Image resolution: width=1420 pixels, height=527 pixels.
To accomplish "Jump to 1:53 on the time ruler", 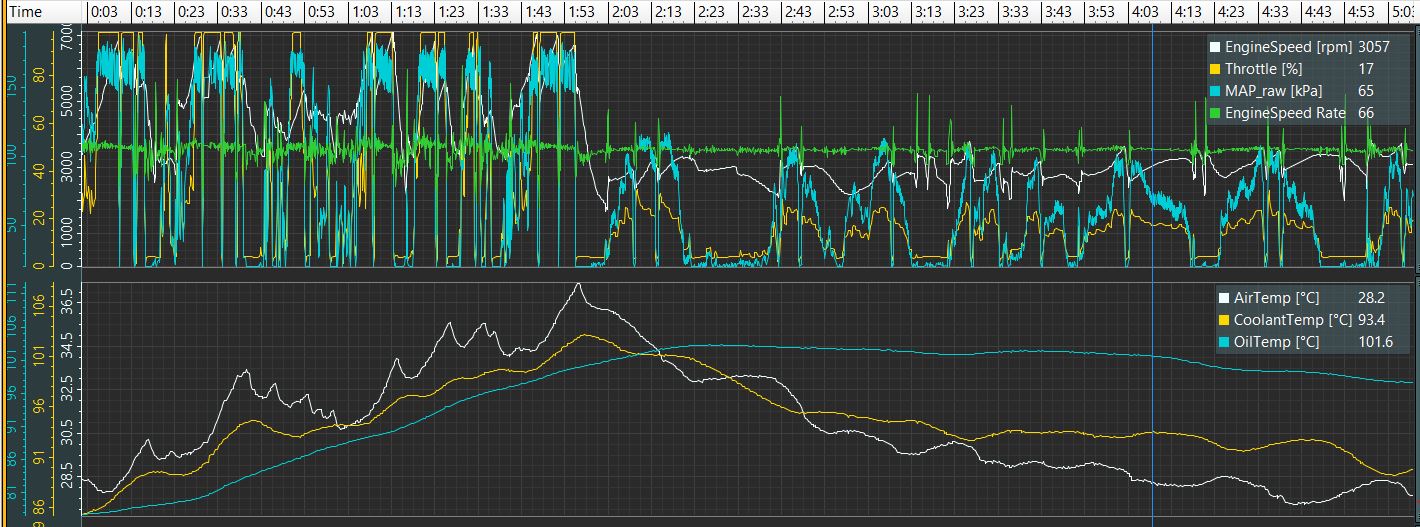I will tap(581, 12).
